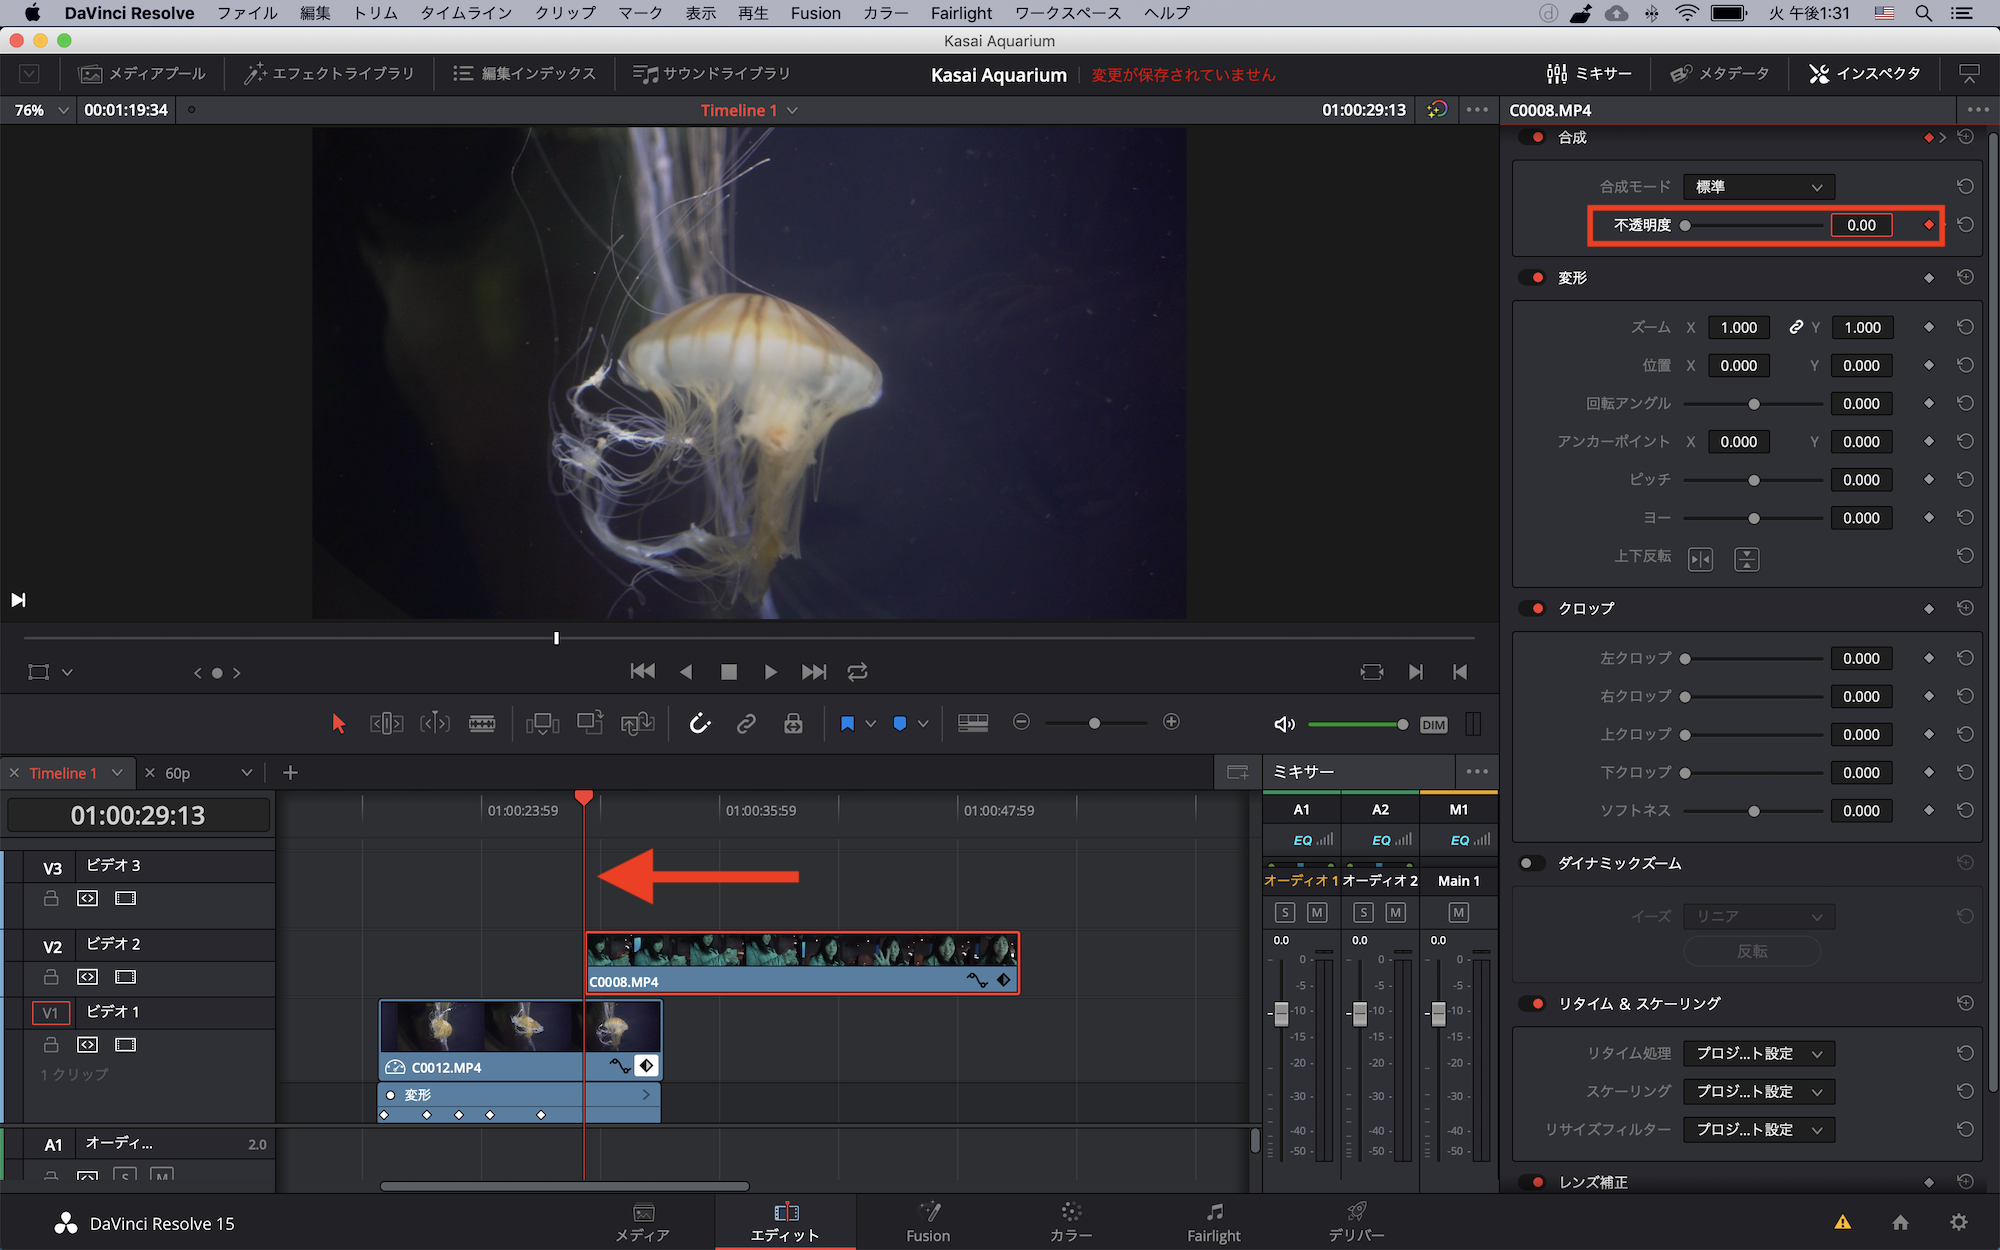Mute the A1 channel in the mixer
The image size is (2000, 1250).
[1316, 912]
